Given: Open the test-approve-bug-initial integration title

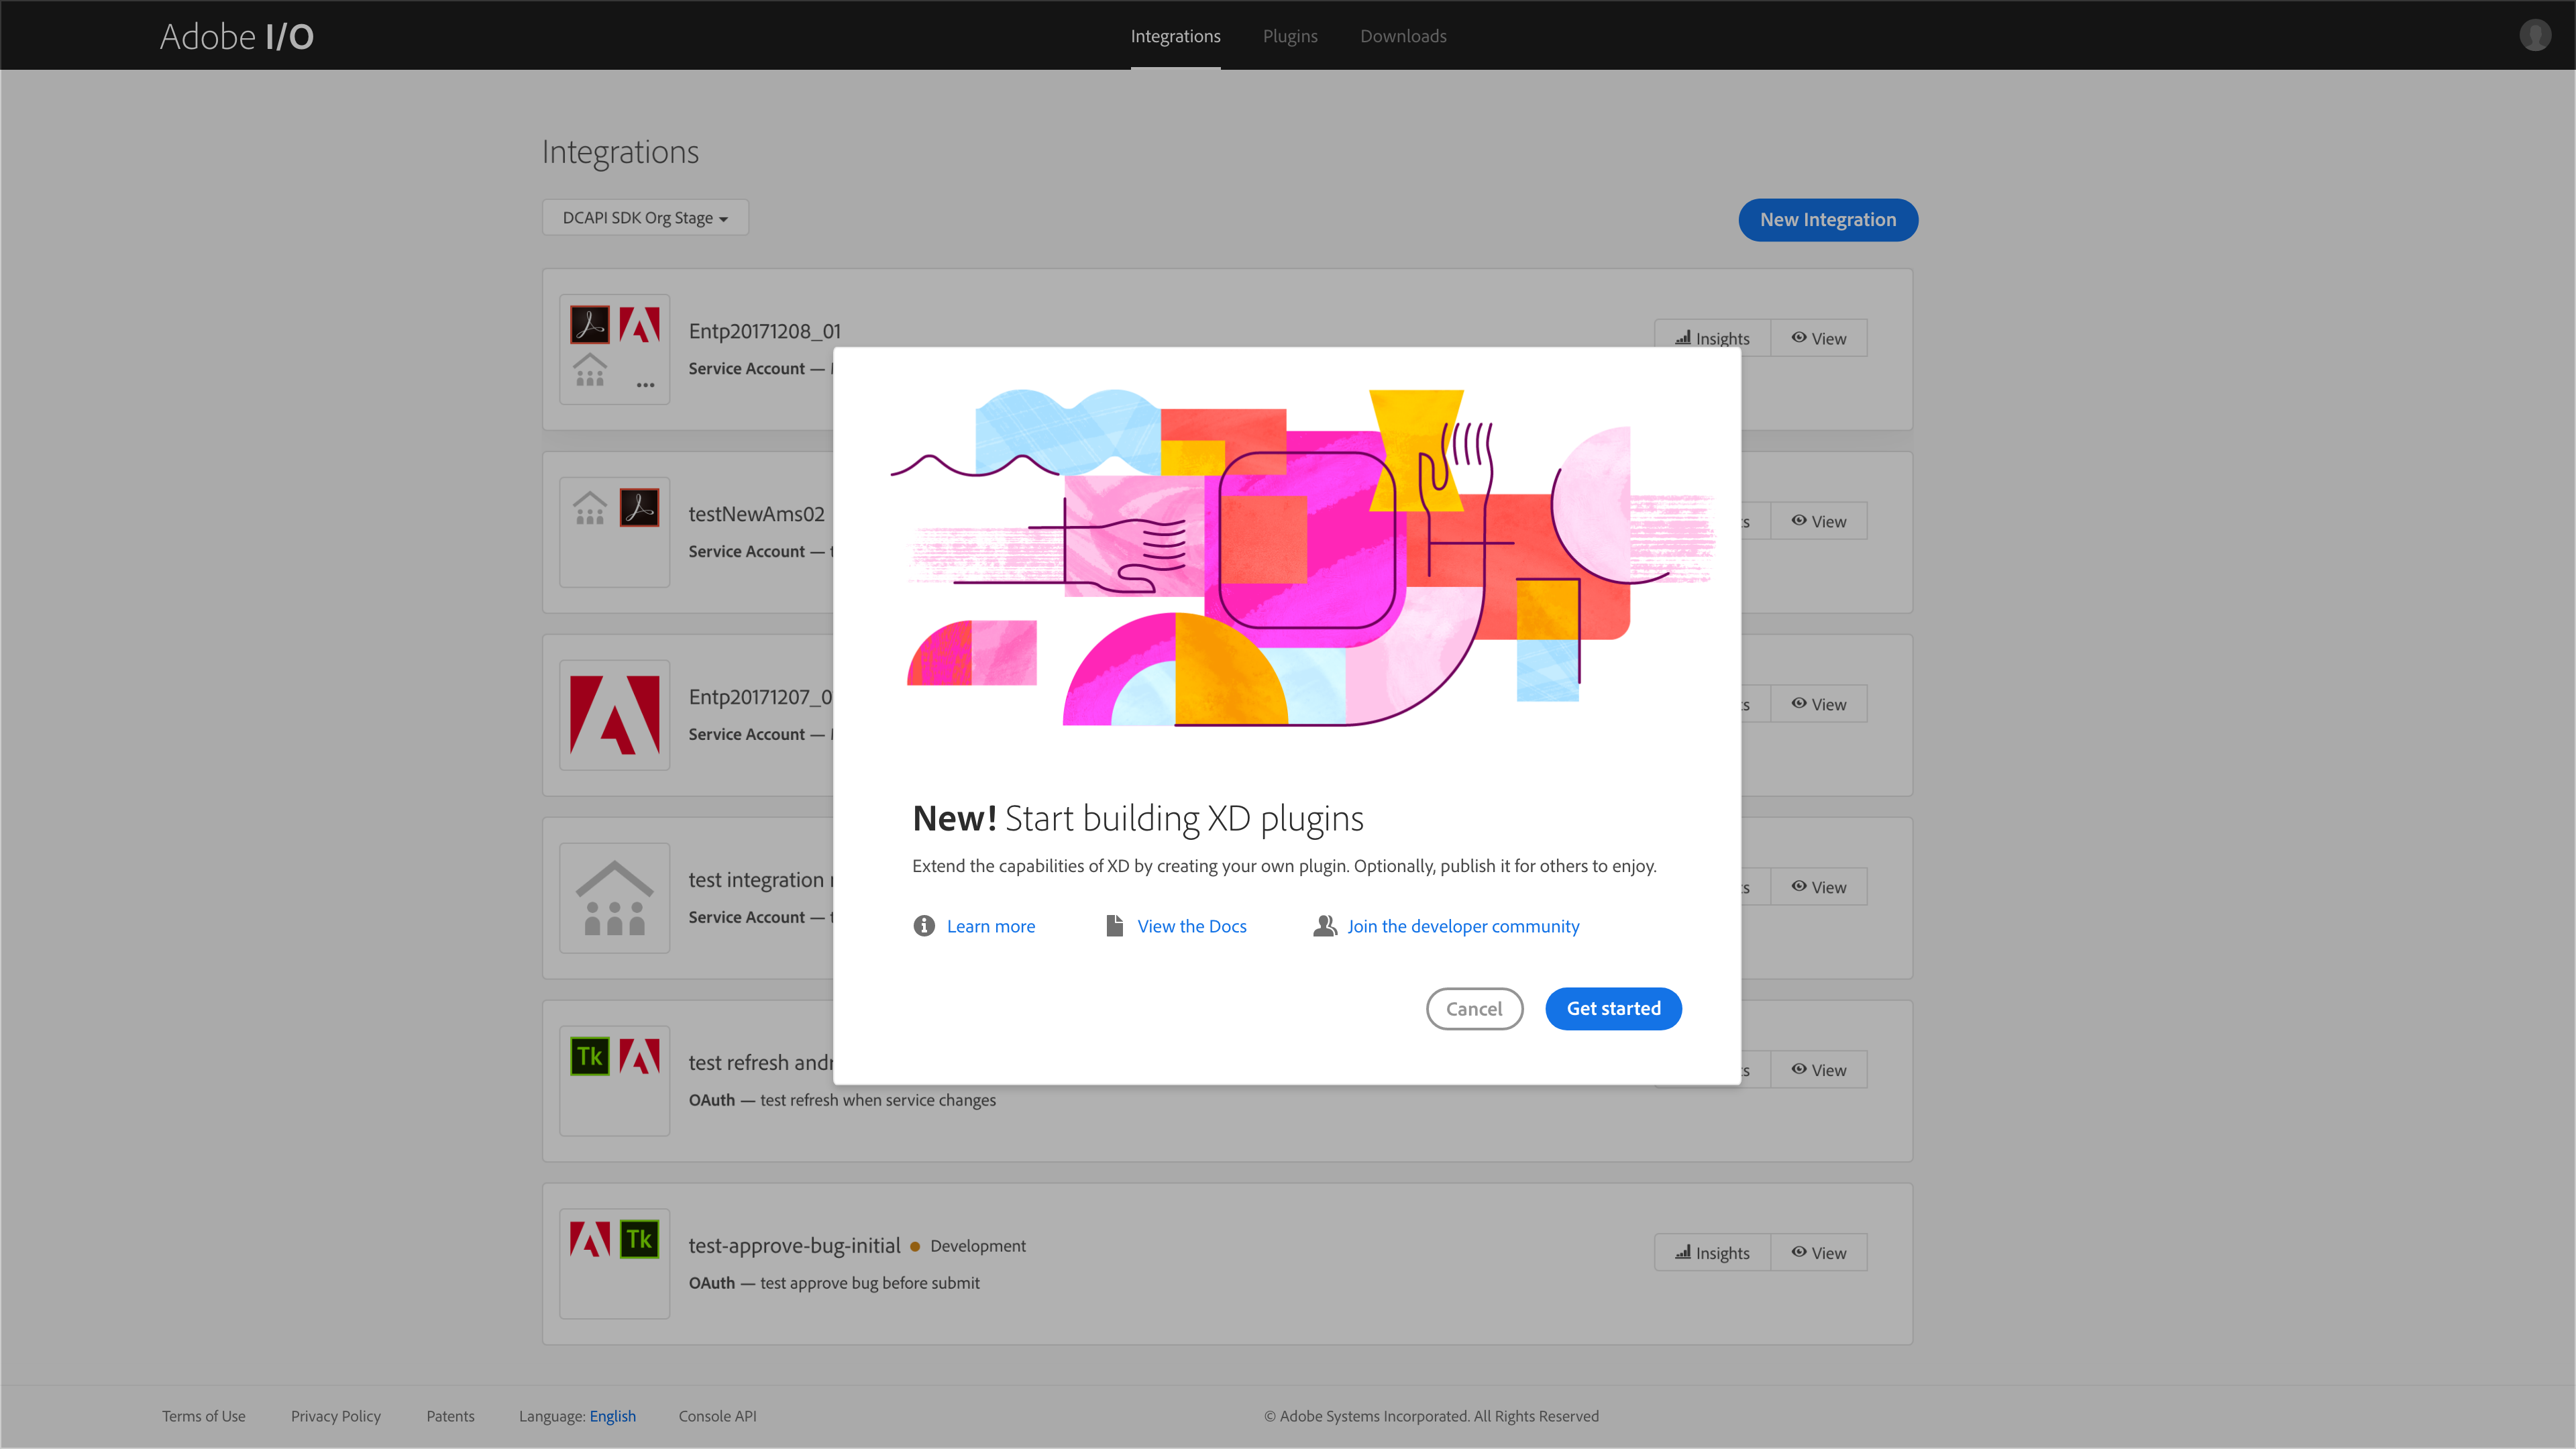Looking at the screenshot, I should point(794,1246).
